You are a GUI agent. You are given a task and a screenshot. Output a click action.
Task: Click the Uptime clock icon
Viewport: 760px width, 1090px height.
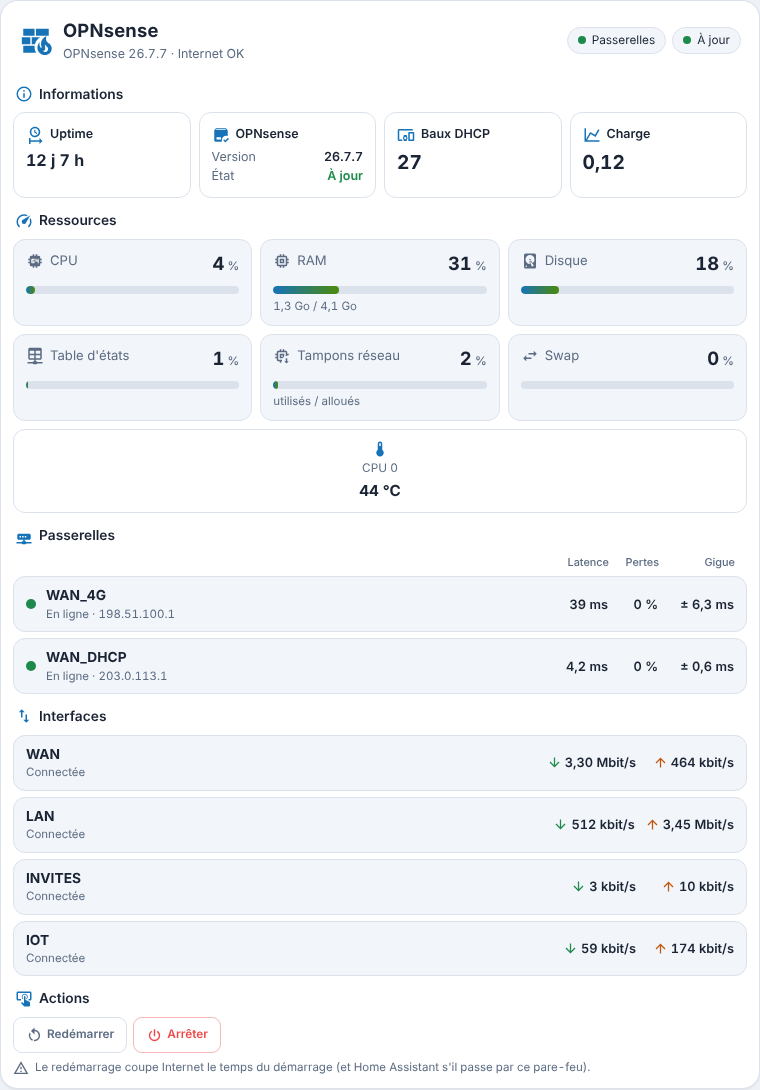[35, 134]
